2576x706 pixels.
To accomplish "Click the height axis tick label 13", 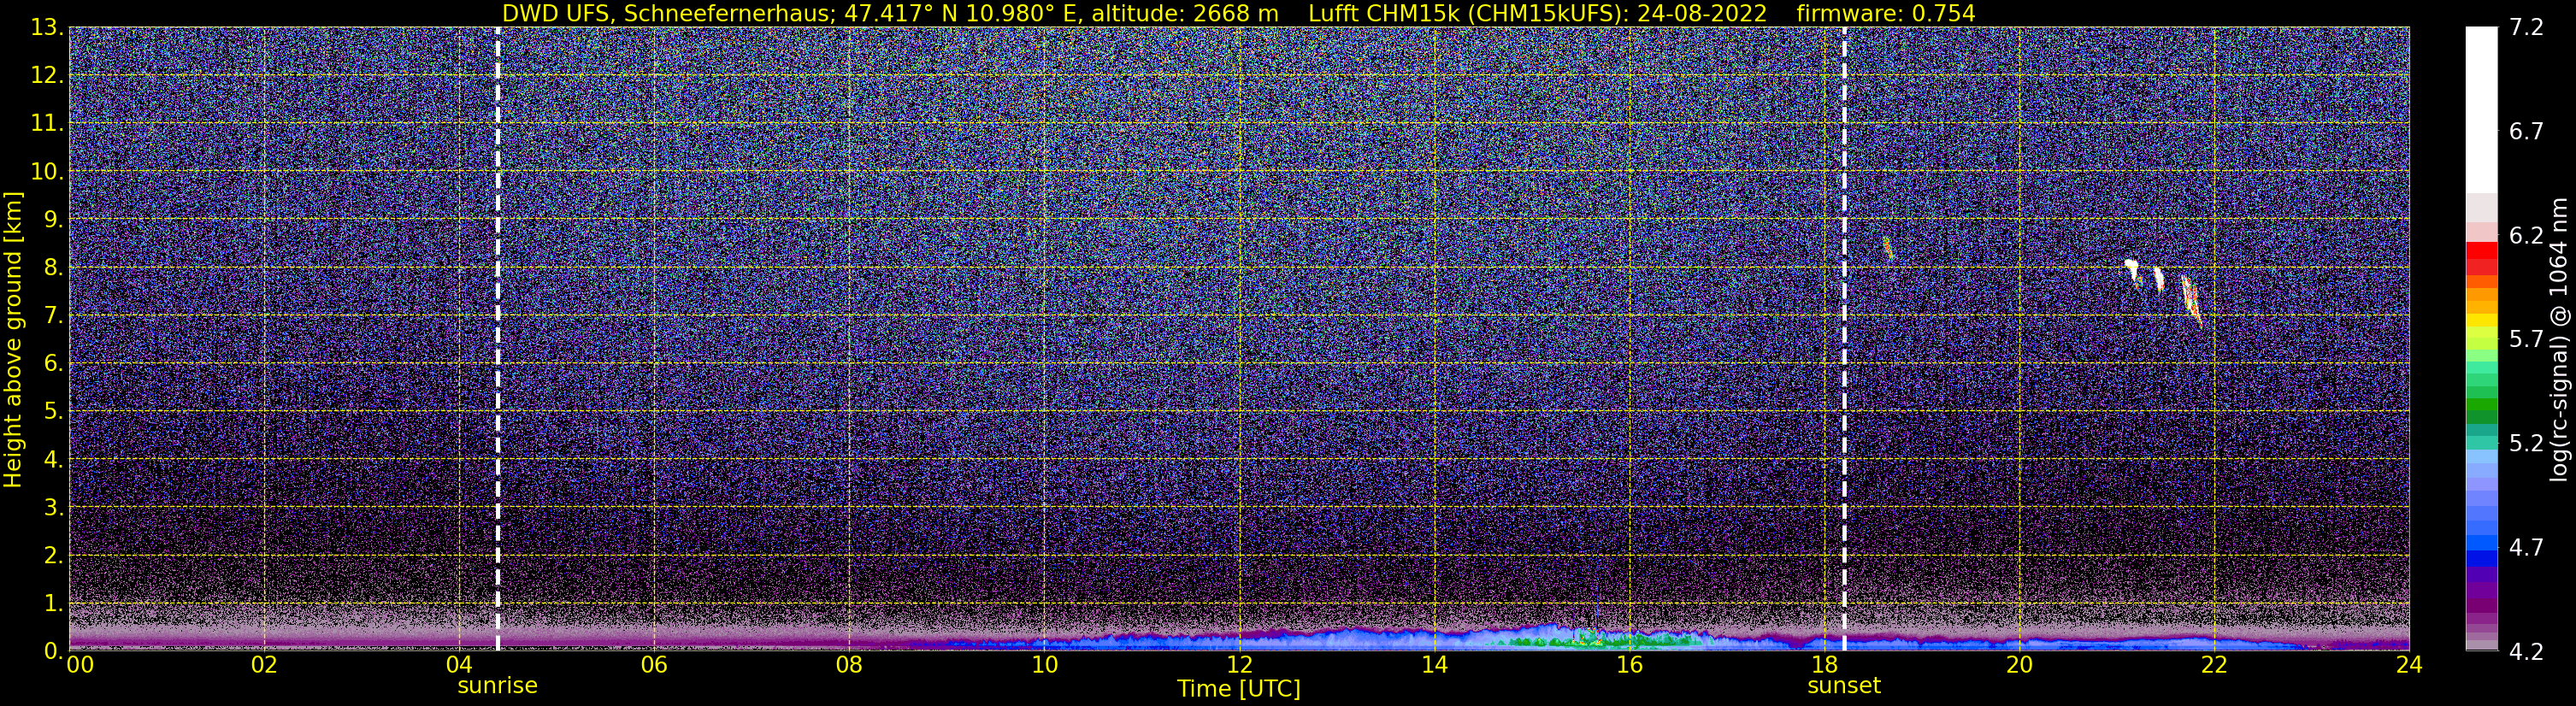I will (47, 28).
